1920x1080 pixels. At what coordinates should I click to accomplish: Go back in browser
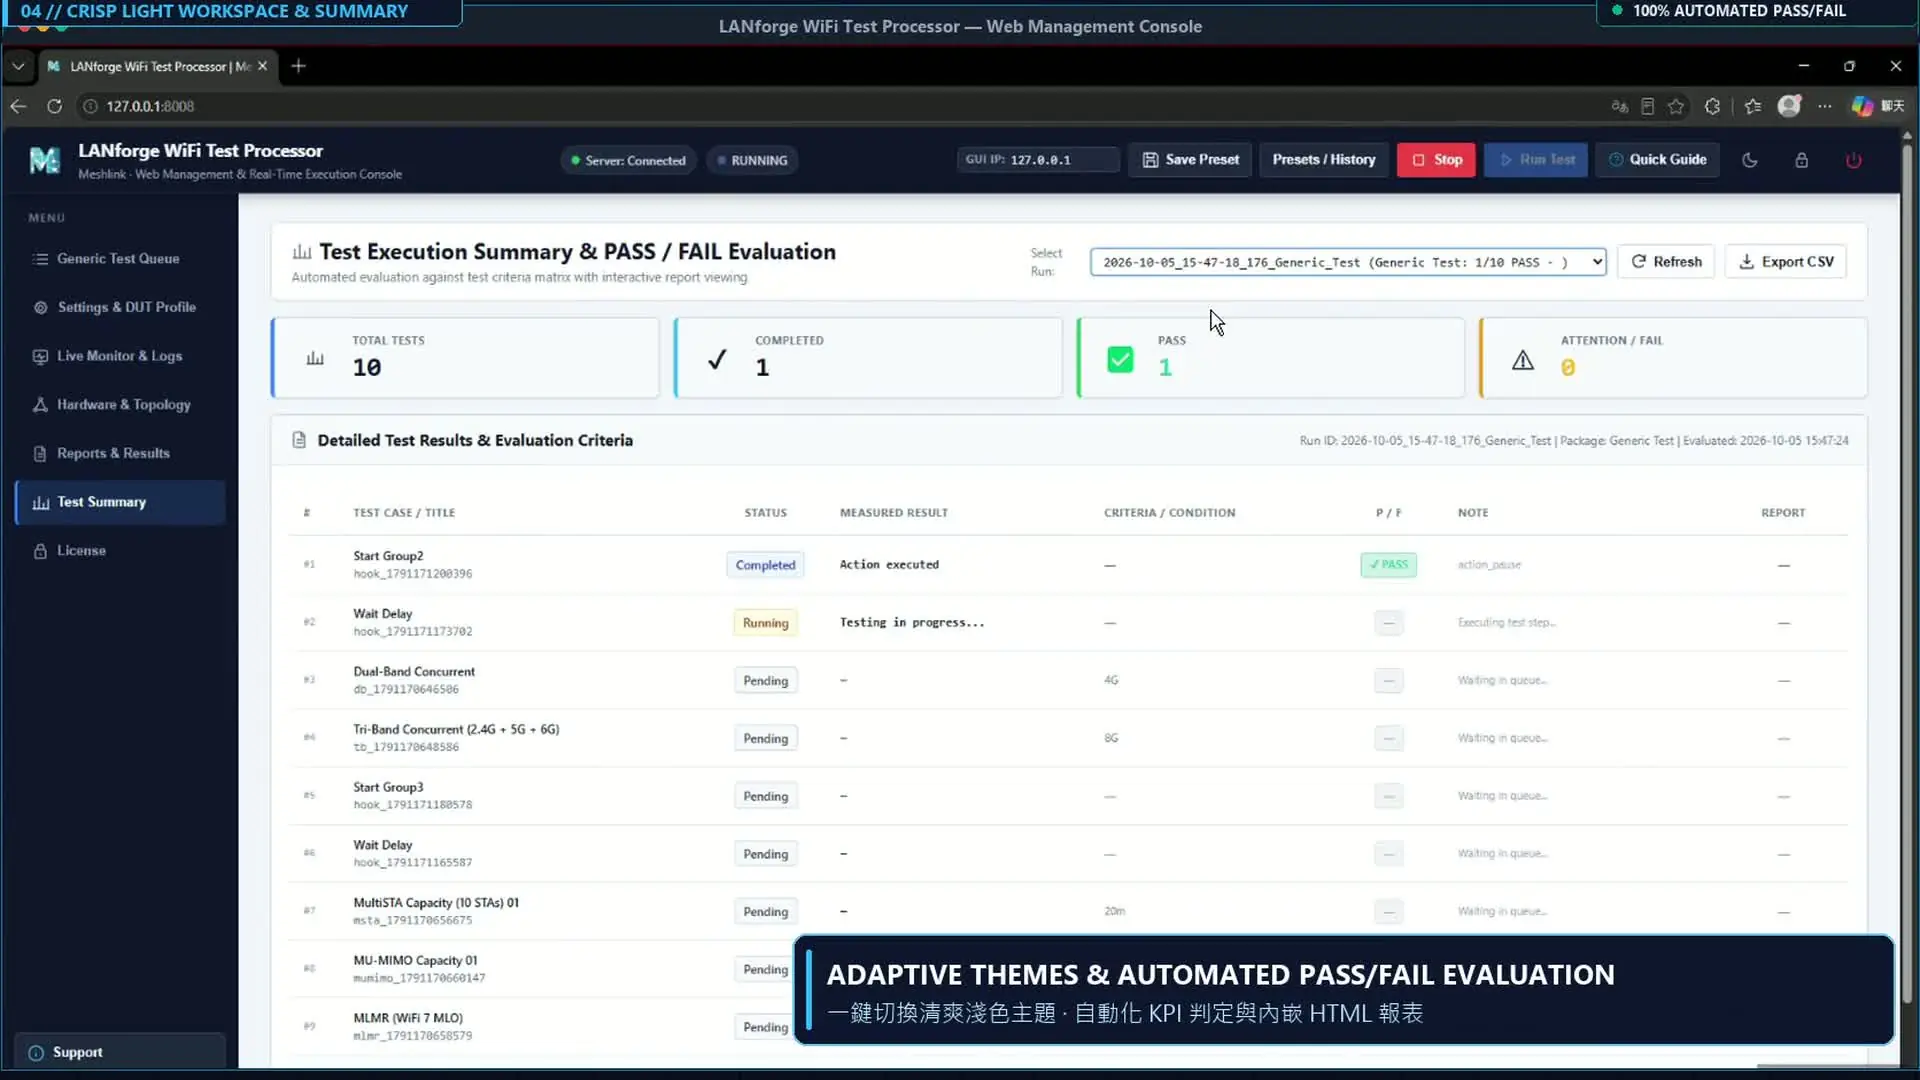[18, 106]
